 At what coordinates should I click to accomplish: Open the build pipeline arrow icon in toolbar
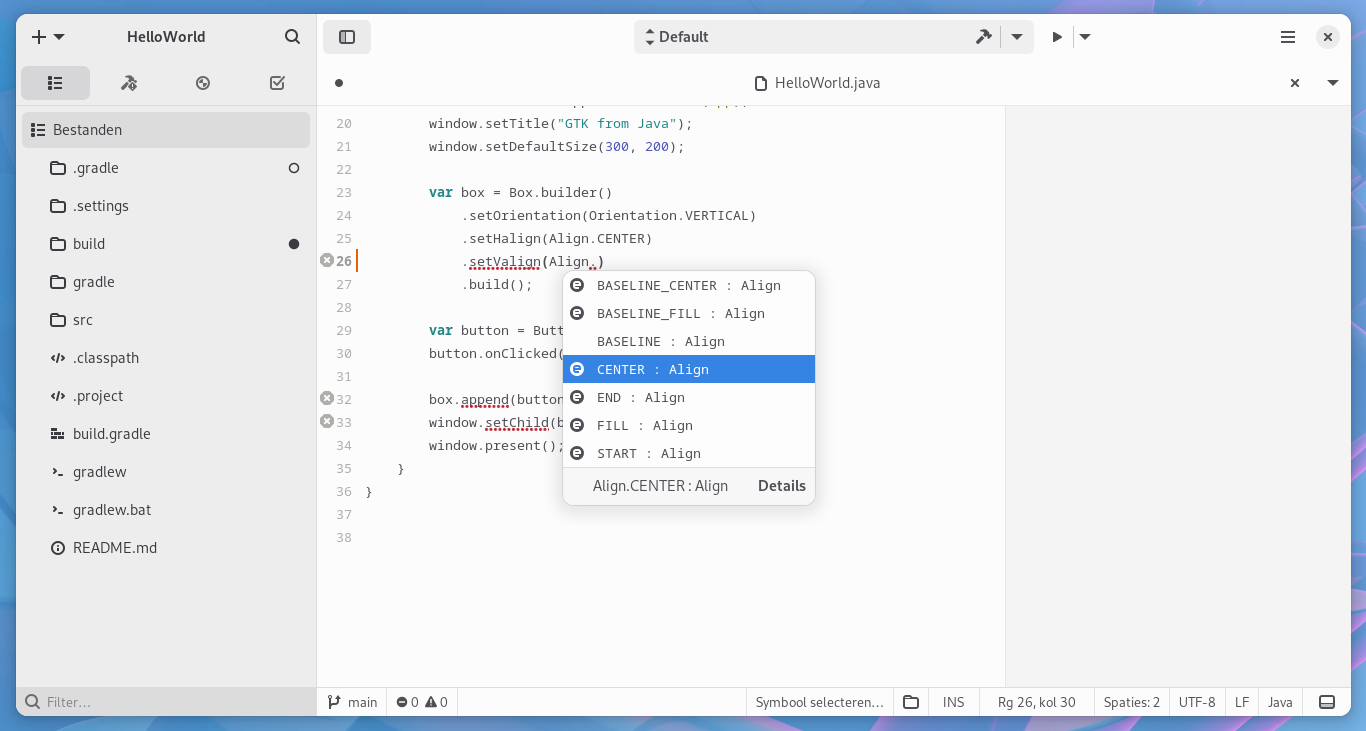tap(983, 36)
